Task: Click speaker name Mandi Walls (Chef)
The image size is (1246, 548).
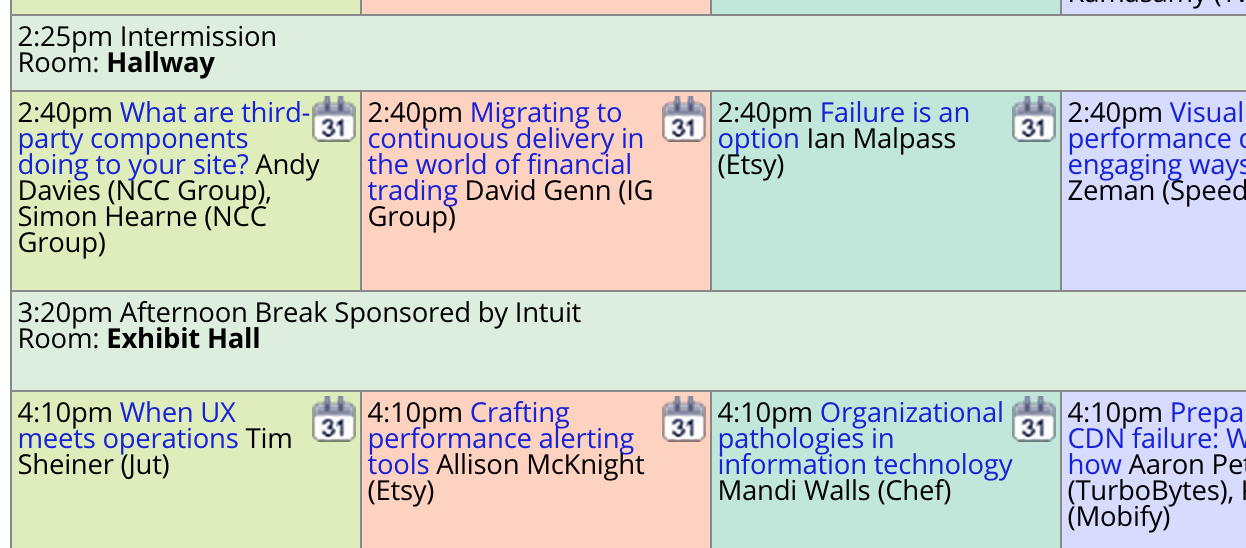Action: click(x=835, y=491)
